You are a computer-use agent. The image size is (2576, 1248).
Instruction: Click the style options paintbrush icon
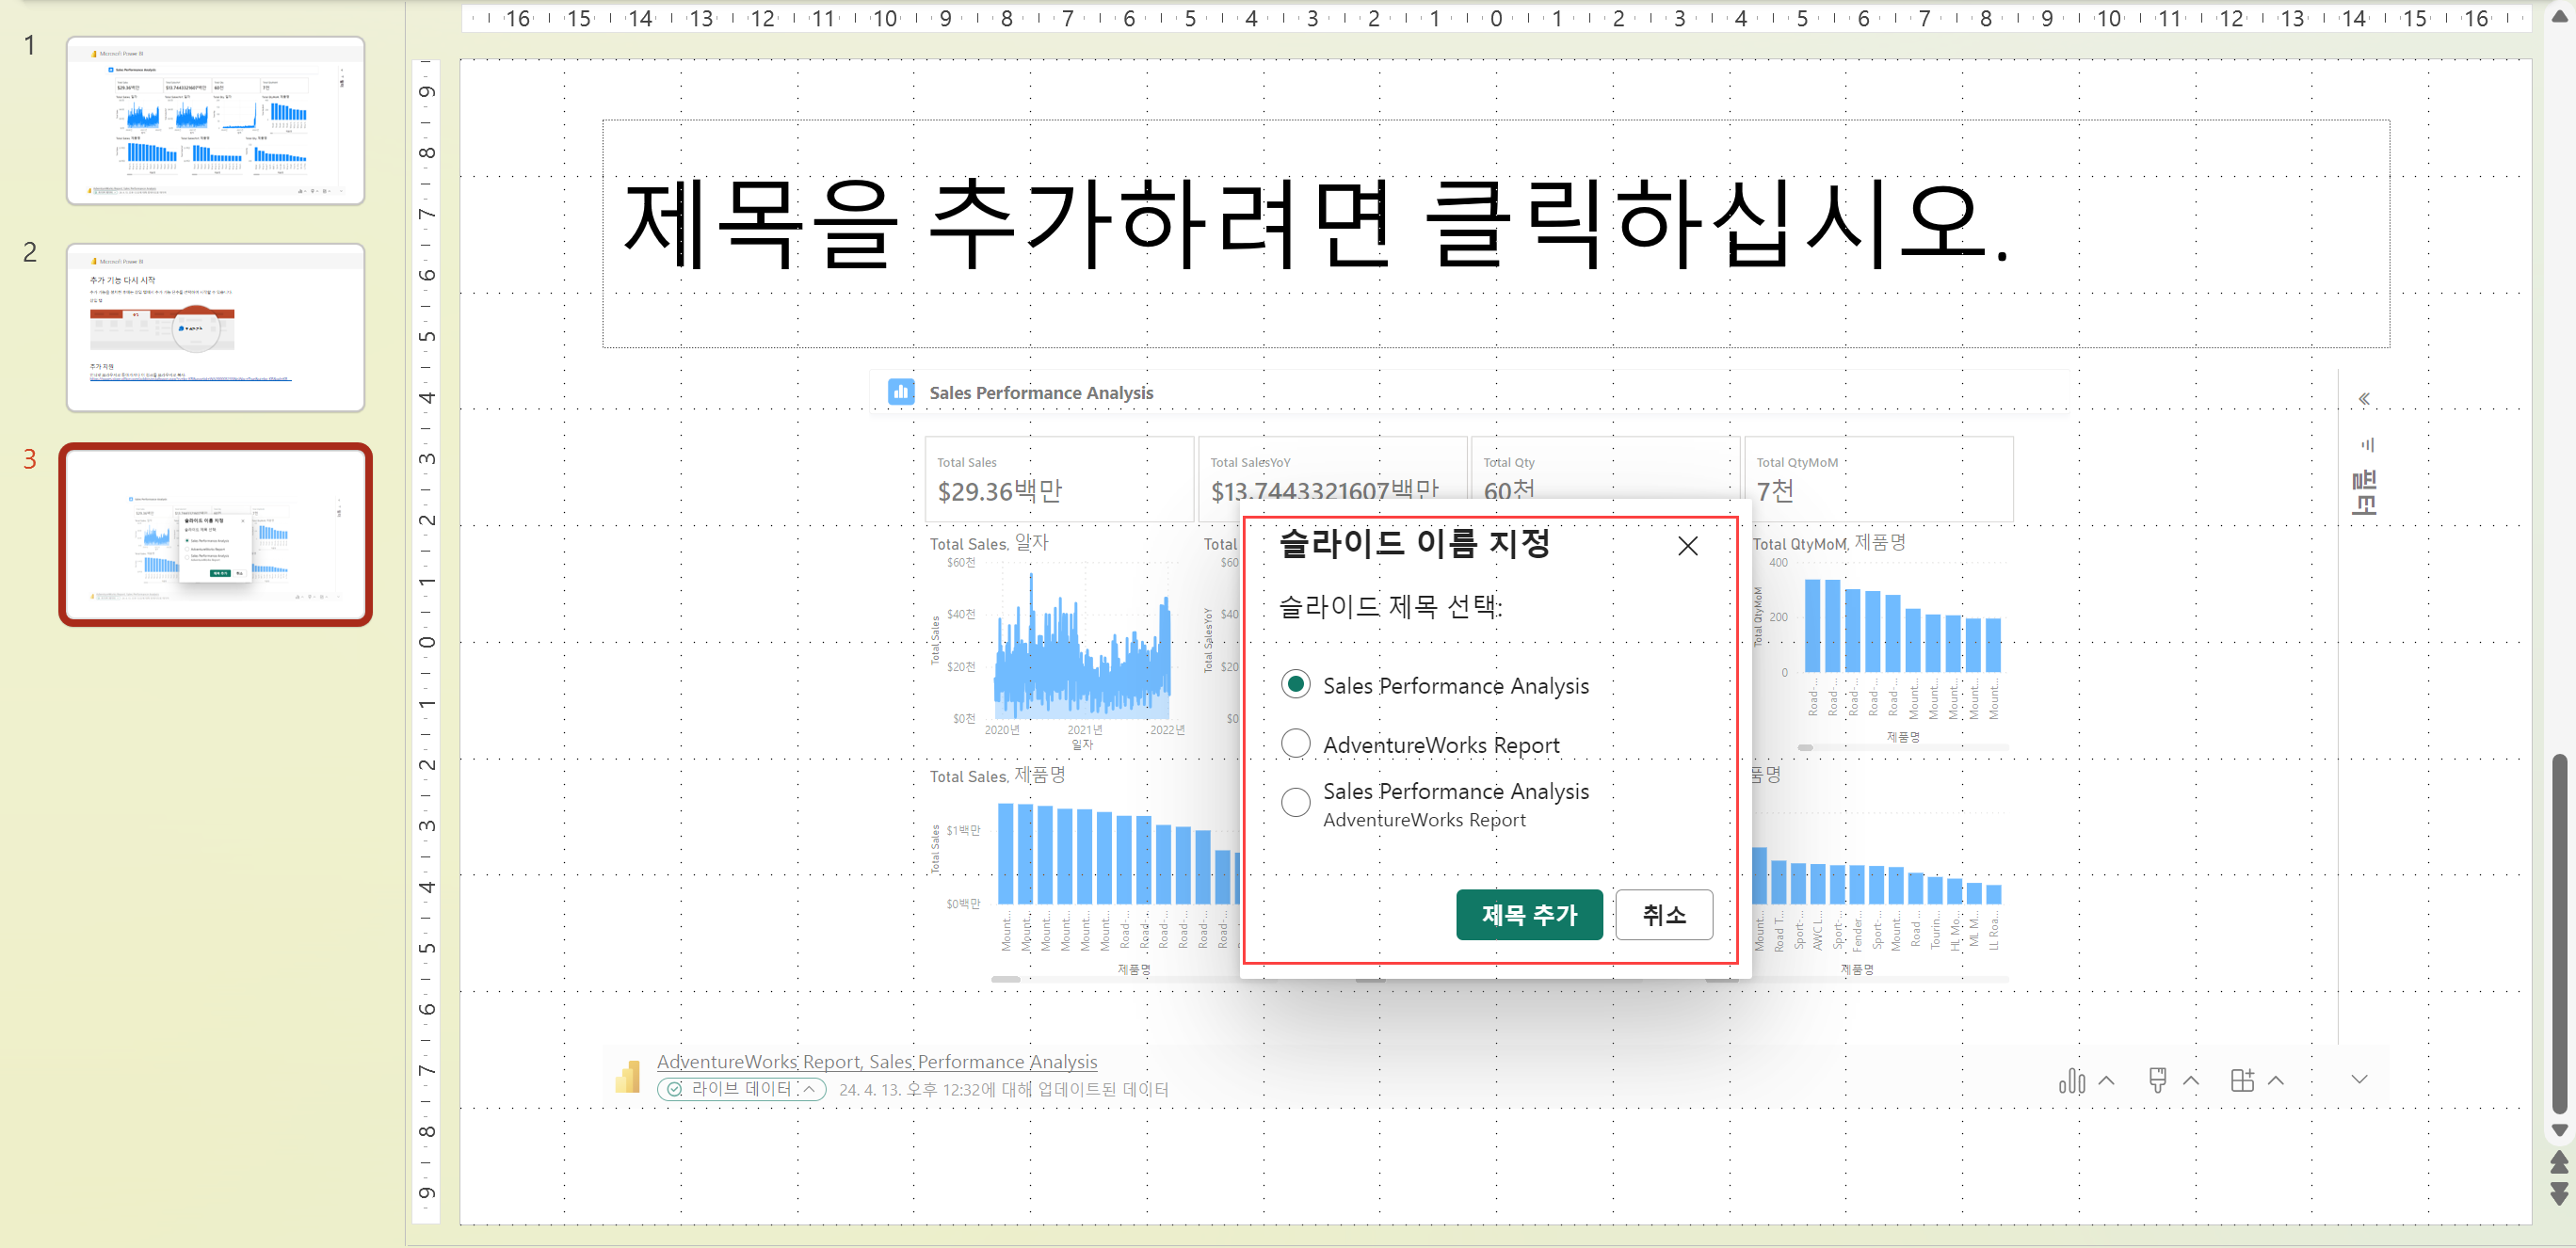tap(2157, 1081)
